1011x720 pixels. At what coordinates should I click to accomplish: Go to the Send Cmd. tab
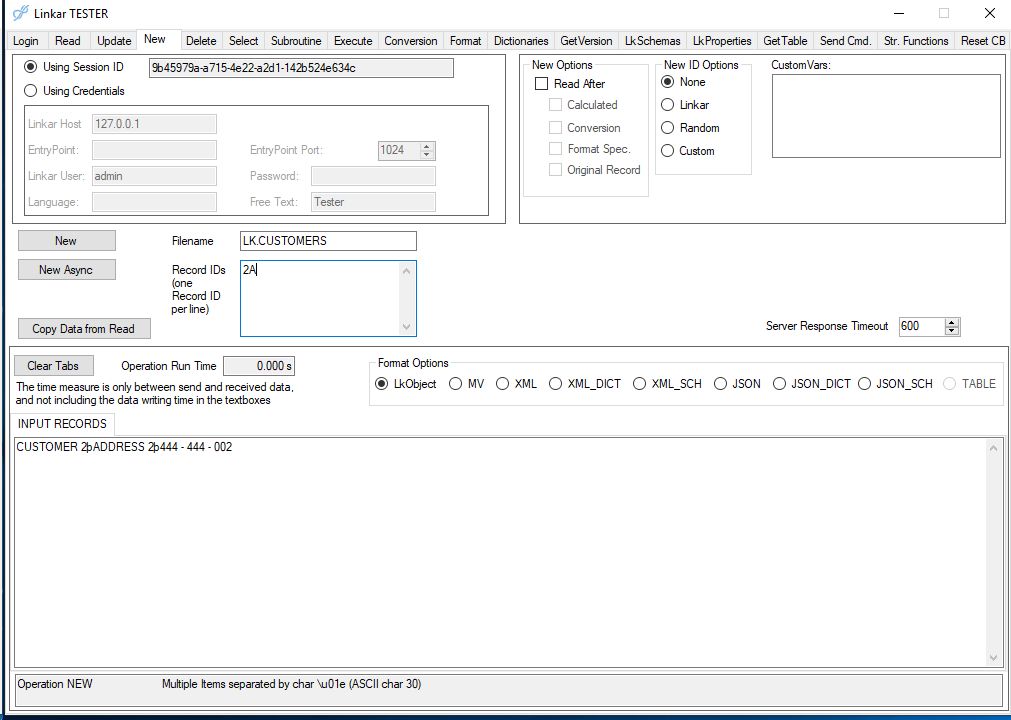tap(845, 41)
